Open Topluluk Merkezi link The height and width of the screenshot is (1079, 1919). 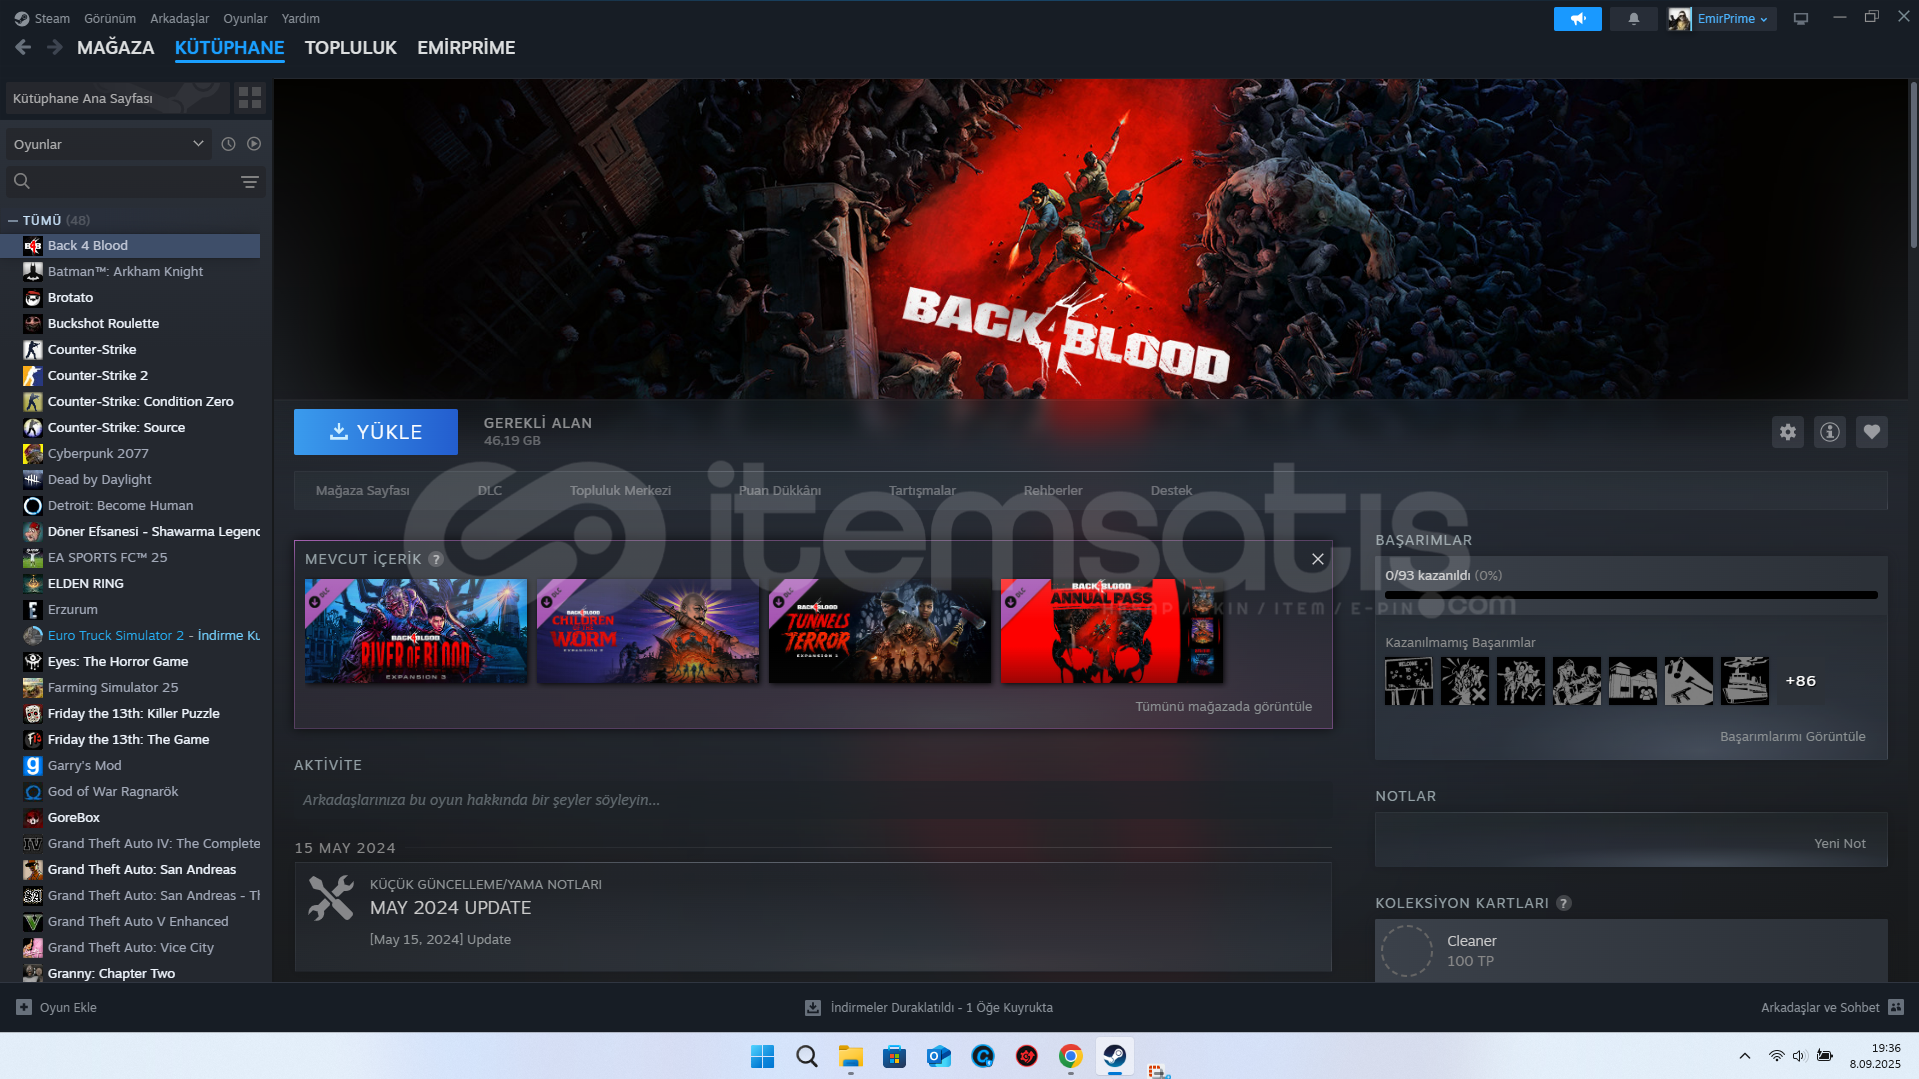[x=620, y=490]
